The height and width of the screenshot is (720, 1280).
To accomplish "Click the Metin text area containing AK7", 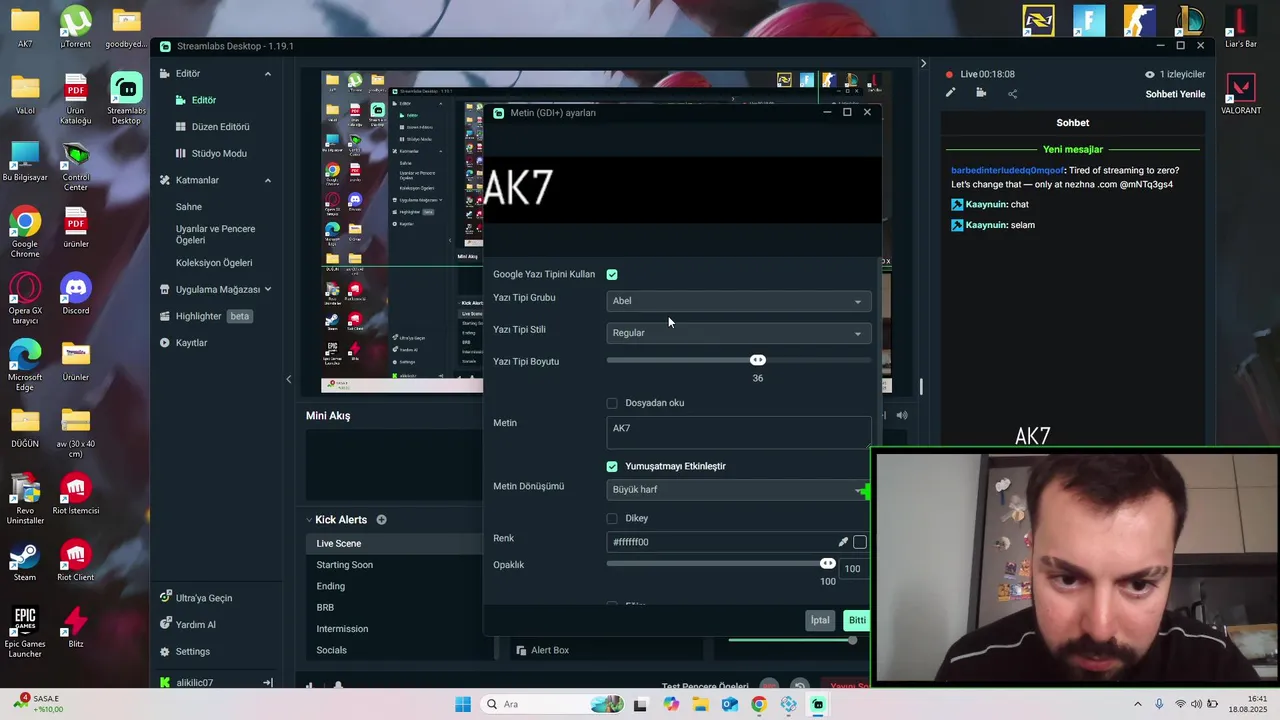I will pyautogui.click(x=738, y=432).
